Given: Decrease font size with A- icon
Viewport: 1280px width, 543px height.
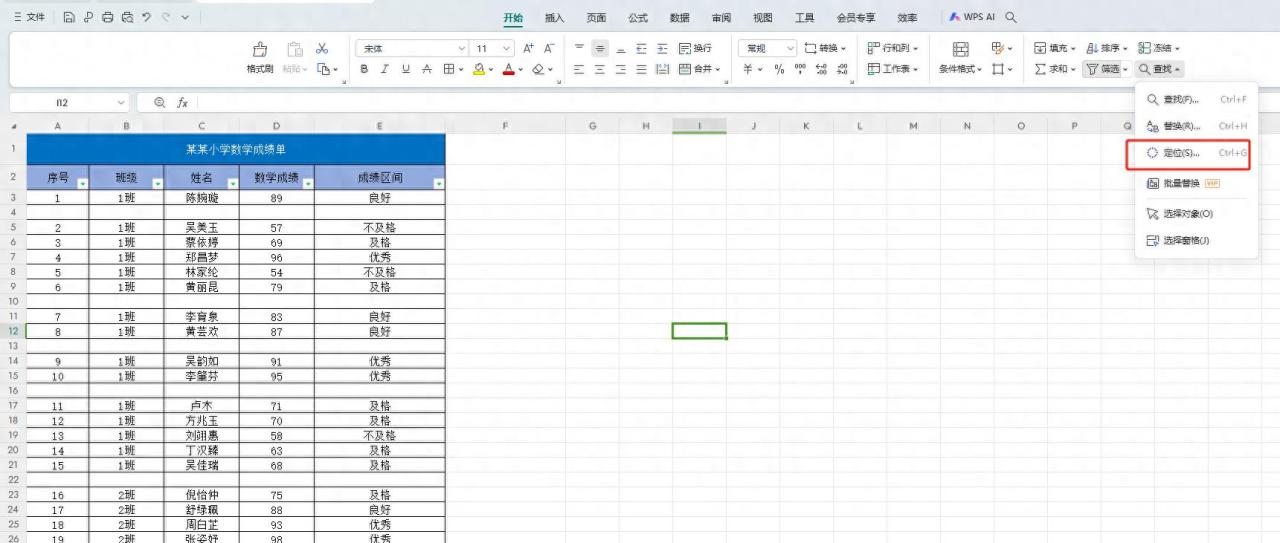Looking at the screenshot, I should point(549,48).
